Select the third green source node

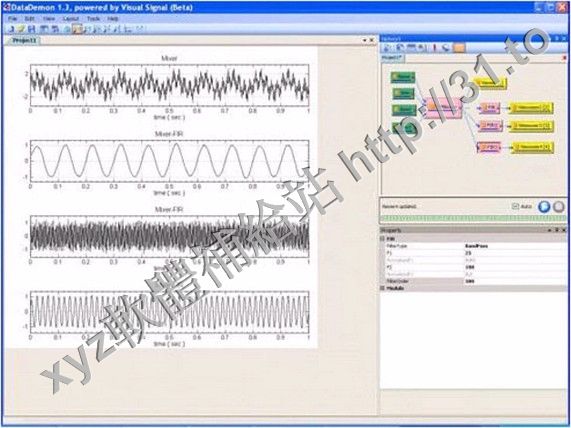coord(404,109)
